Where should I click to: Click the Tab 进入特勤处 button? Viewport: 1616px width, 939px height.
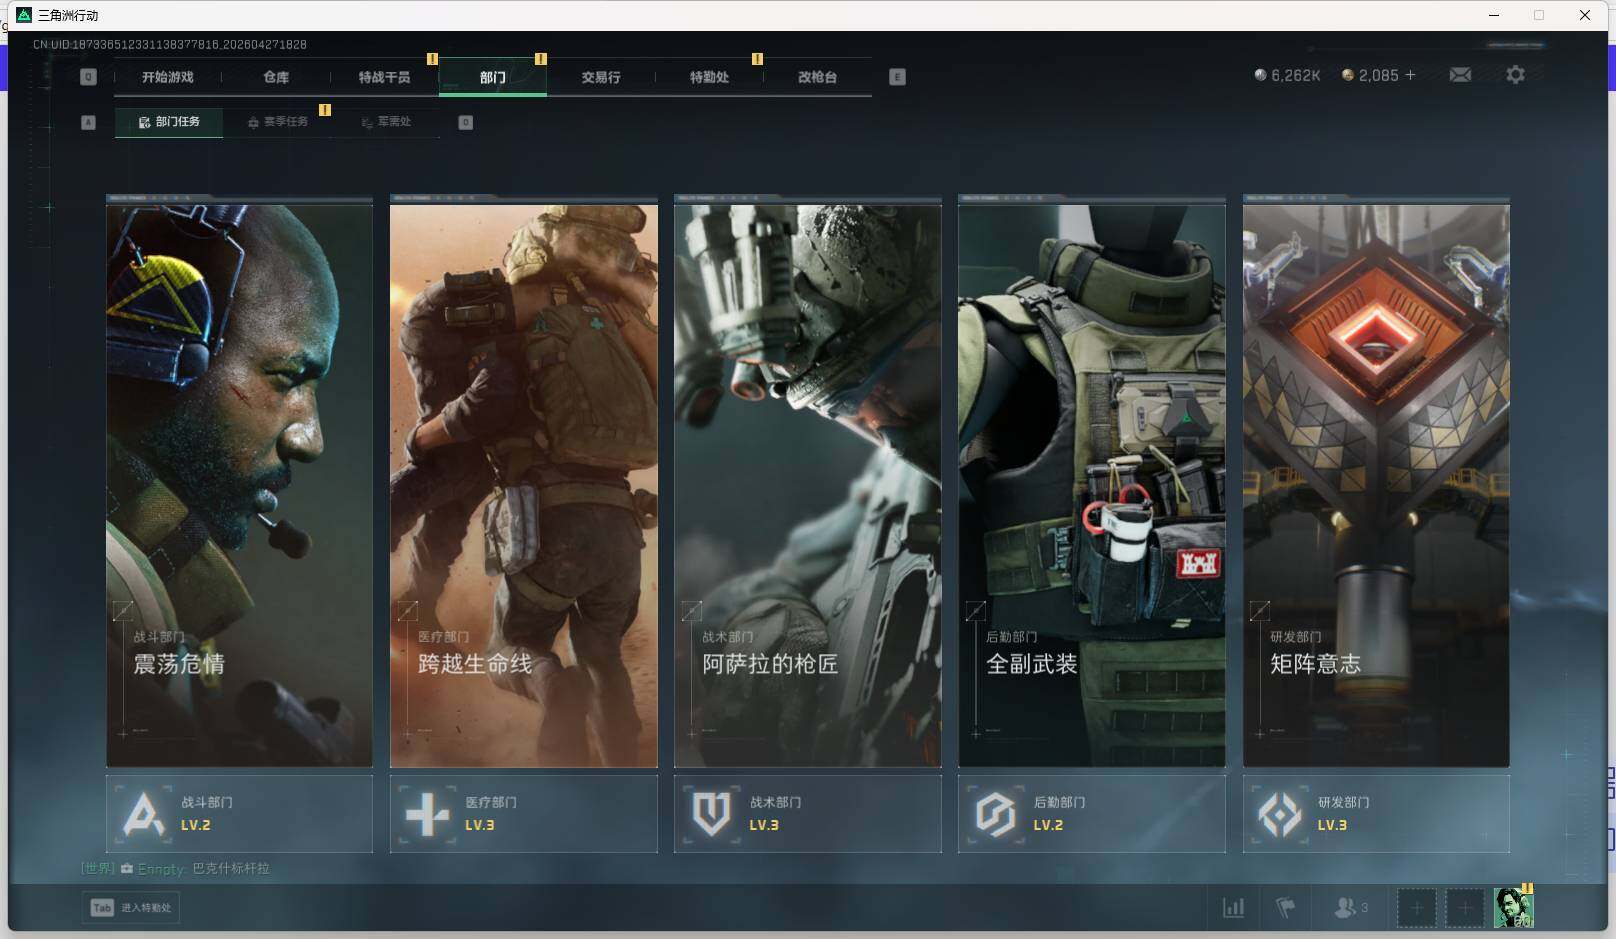pyautogui.click(x=131, y=908)
